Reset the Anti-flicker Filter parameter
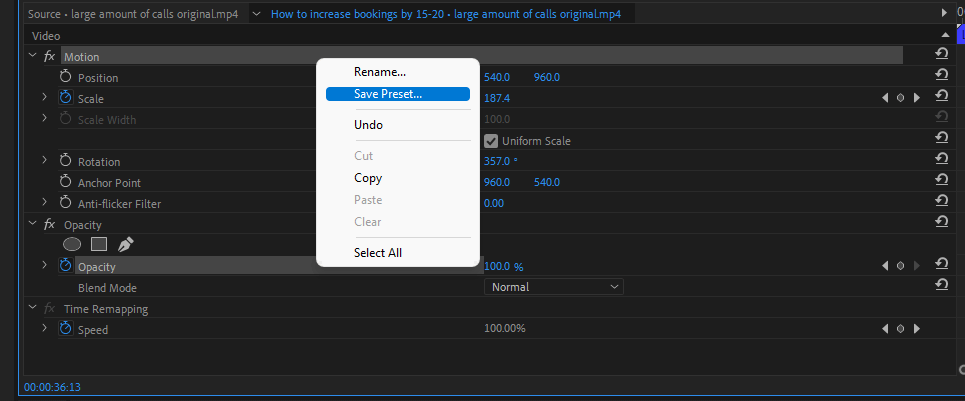 (941, 200)
